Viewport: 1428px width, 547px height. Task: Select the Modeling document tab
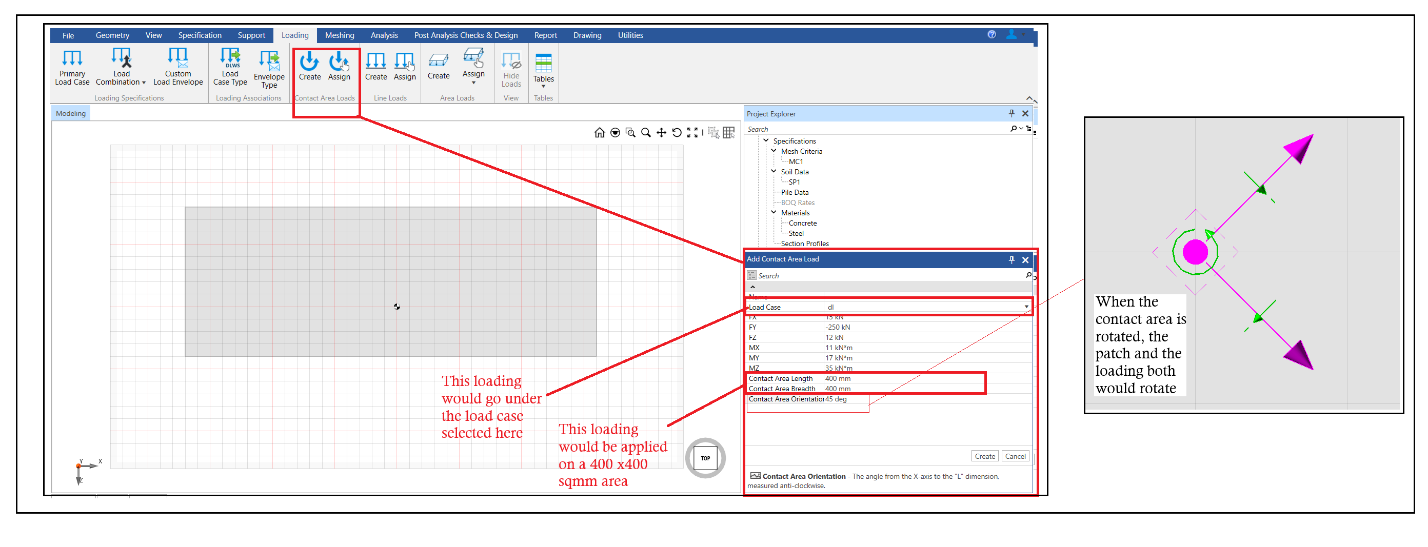coord(71,113)
